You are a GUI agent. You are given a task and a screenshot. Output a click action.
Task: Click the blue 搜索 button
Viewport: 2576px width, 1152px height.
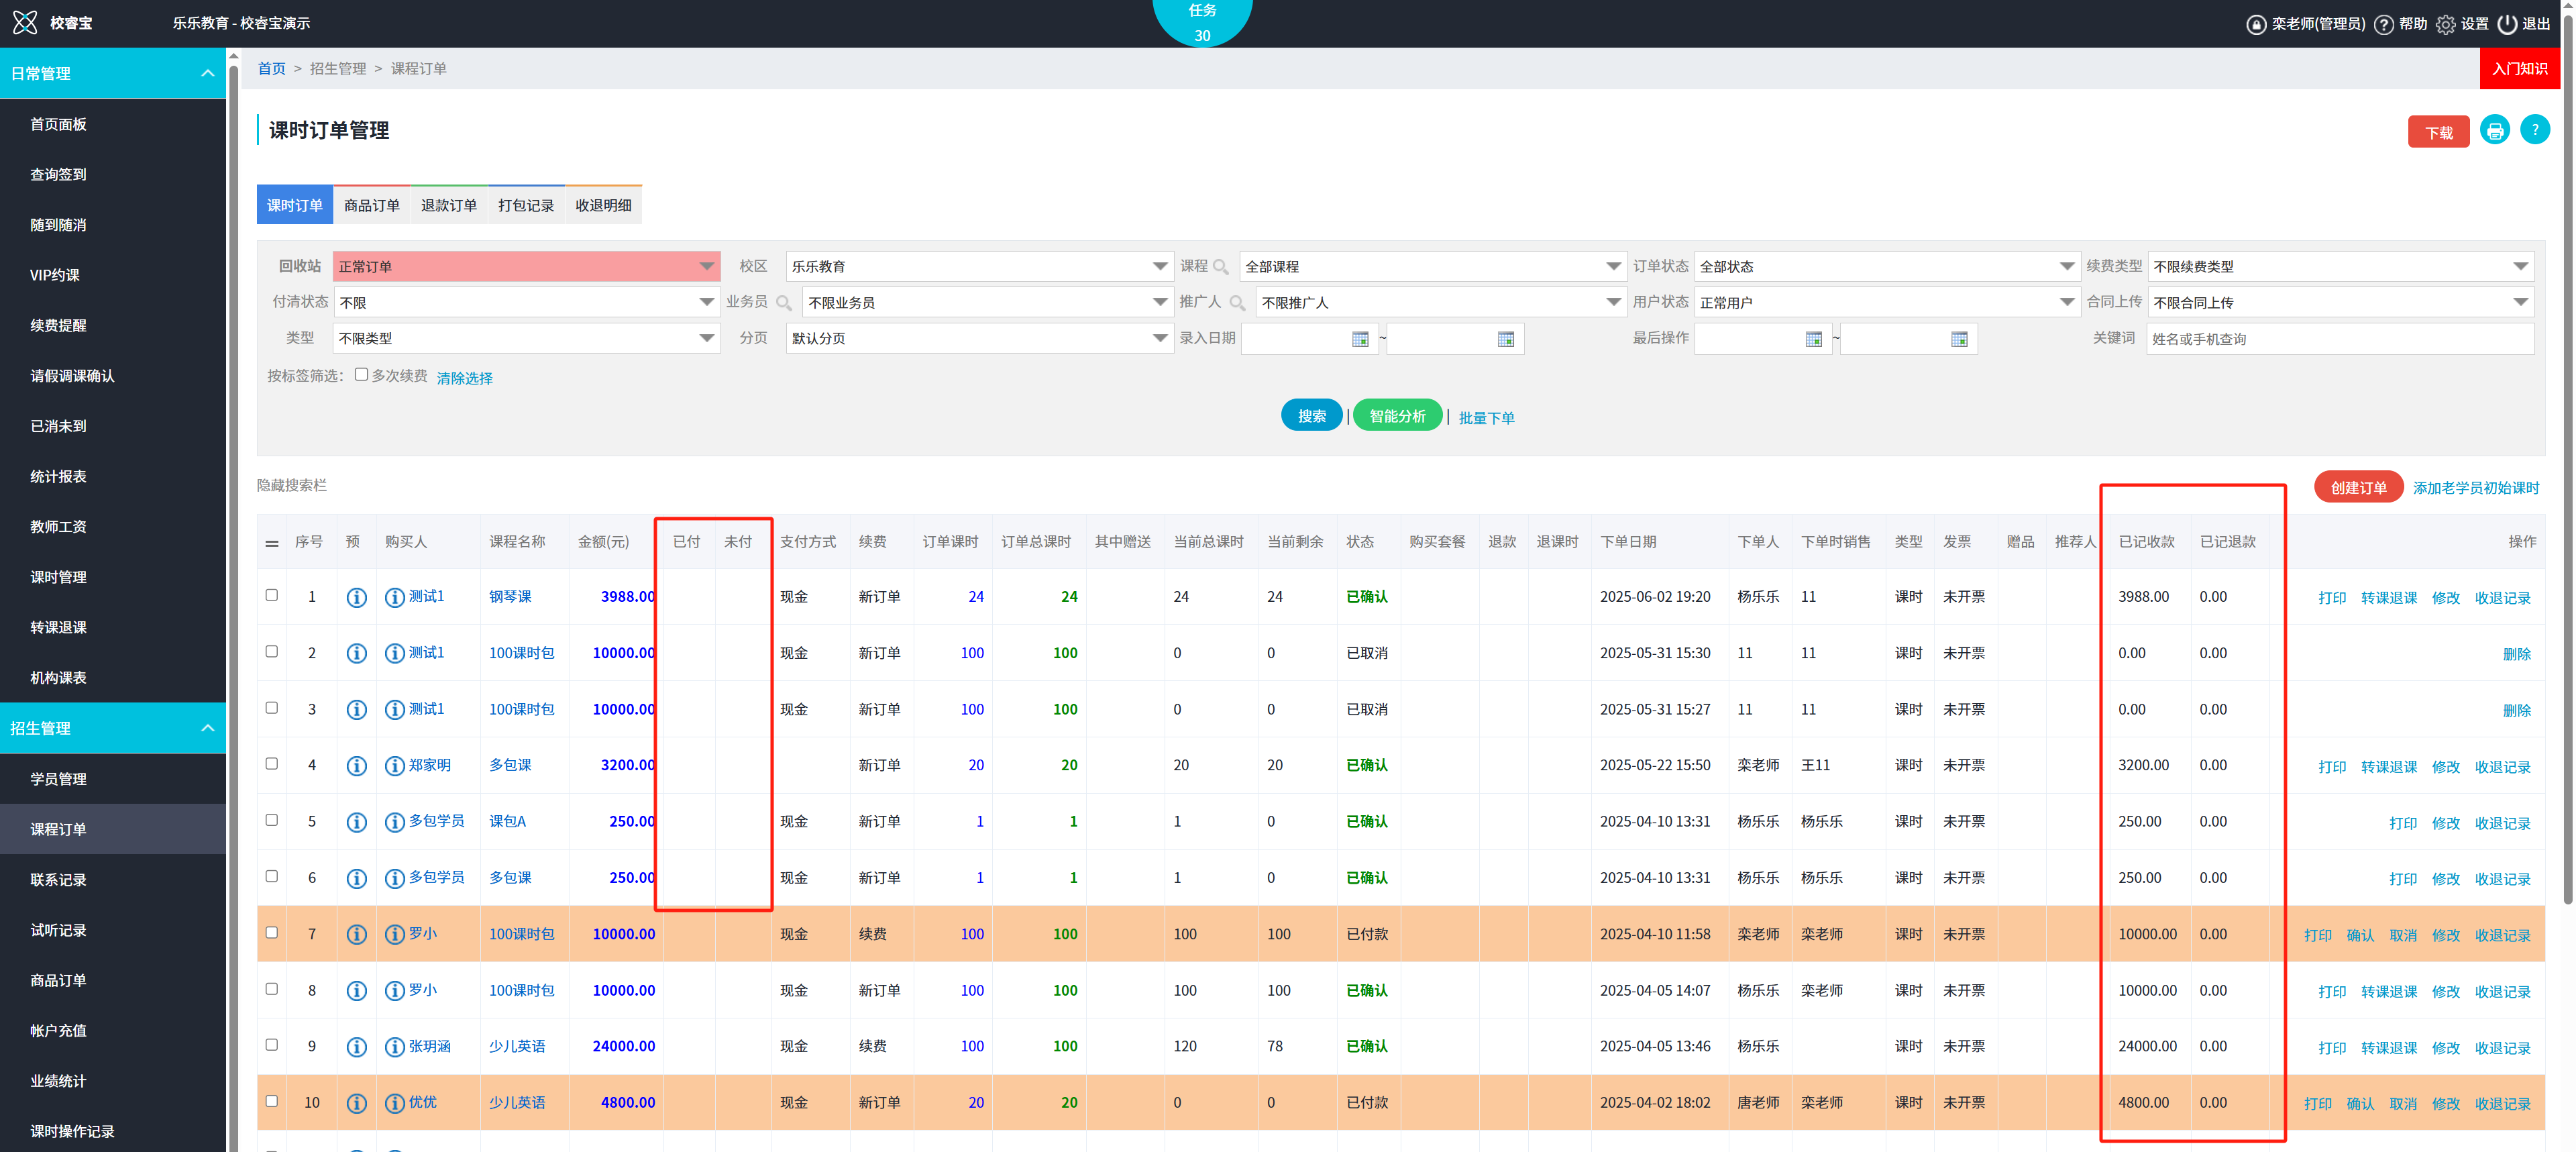(x=1311, y=416)
